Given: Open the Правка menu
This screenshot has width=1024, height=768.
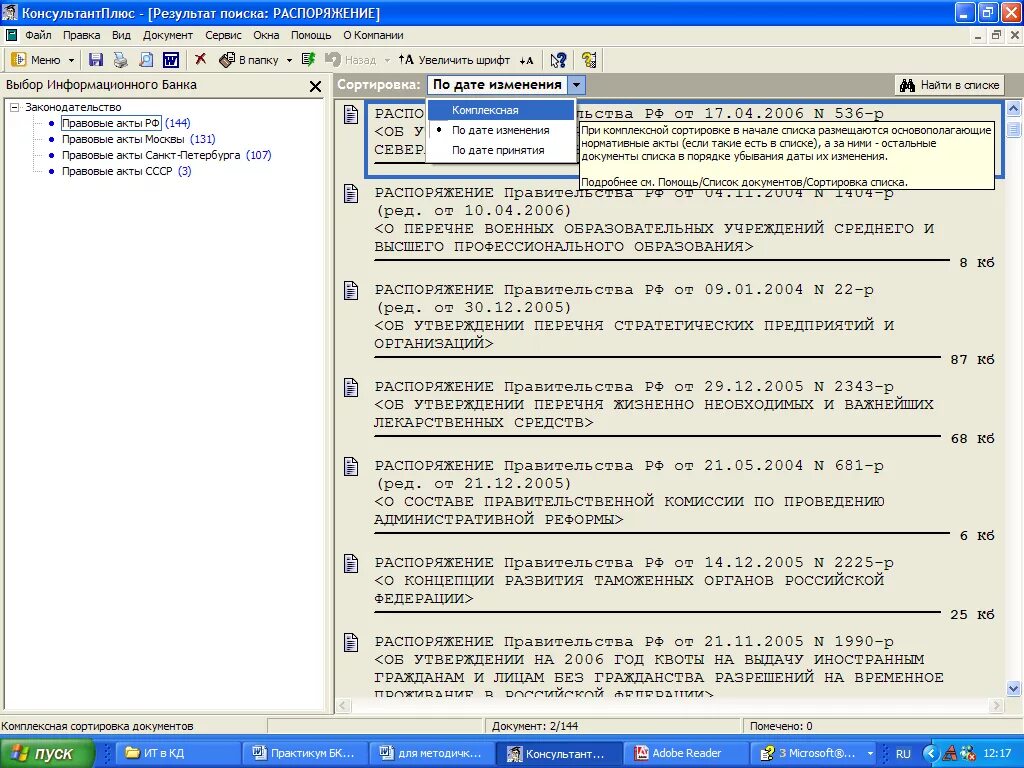Looking at the screenshot, I should click(x=82, y=35).
